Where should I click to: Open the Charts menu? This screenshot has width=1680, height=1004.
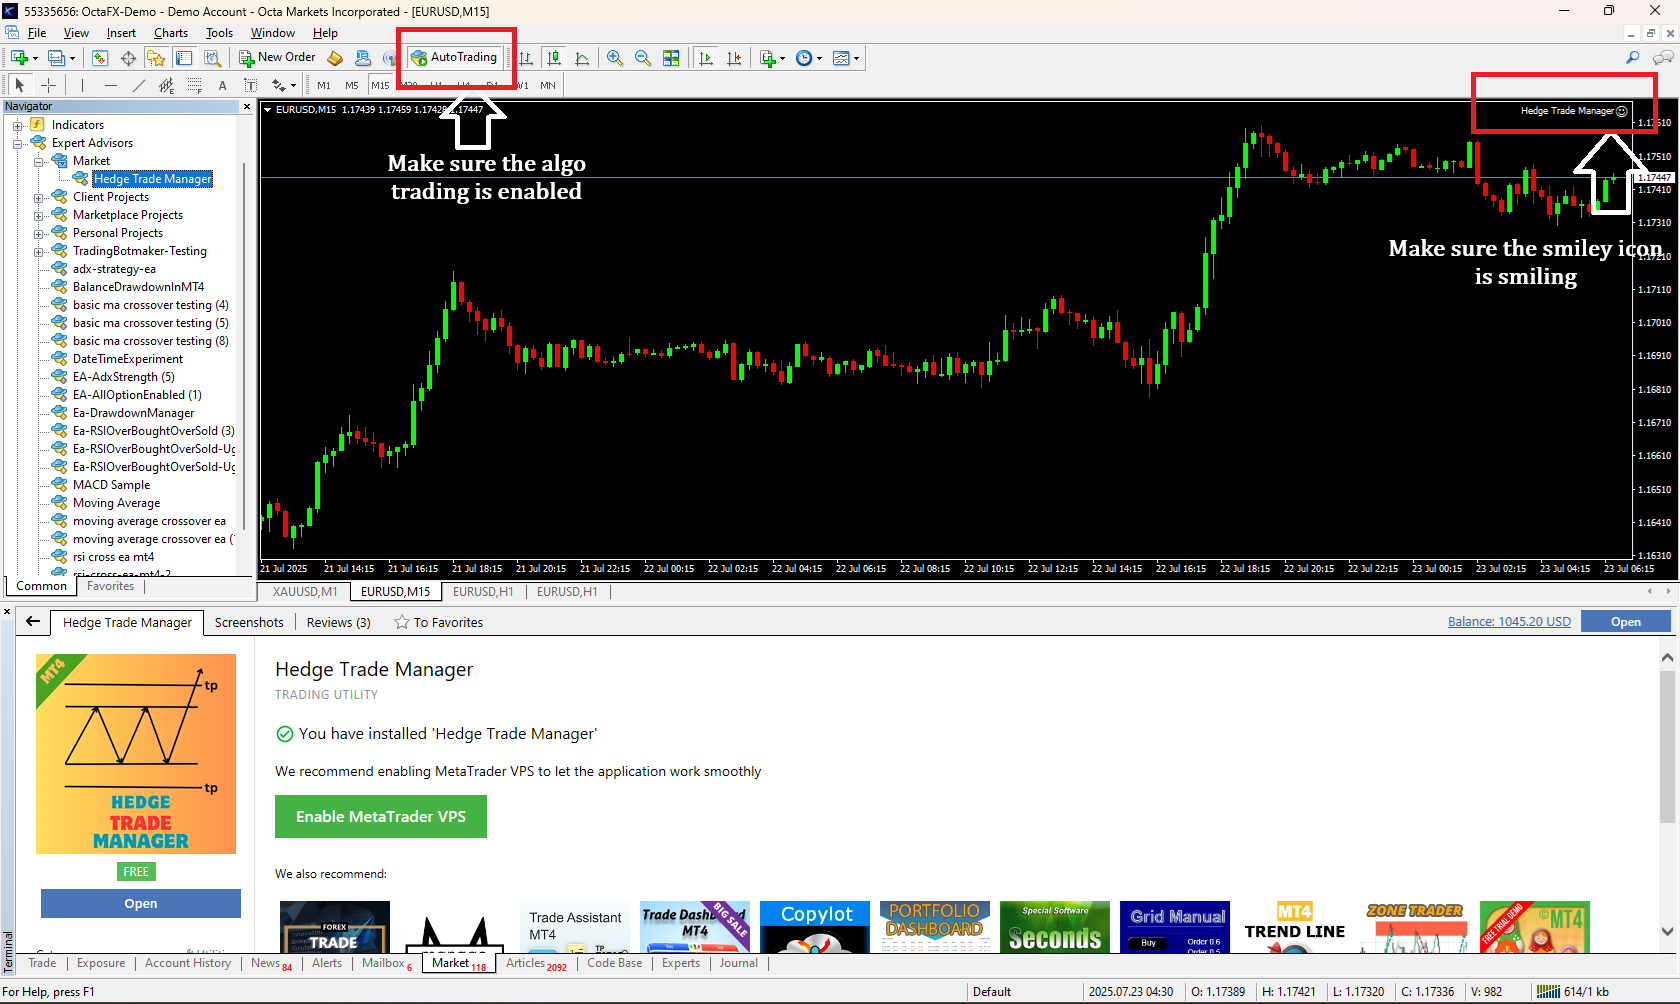click(x=171, y=33)
